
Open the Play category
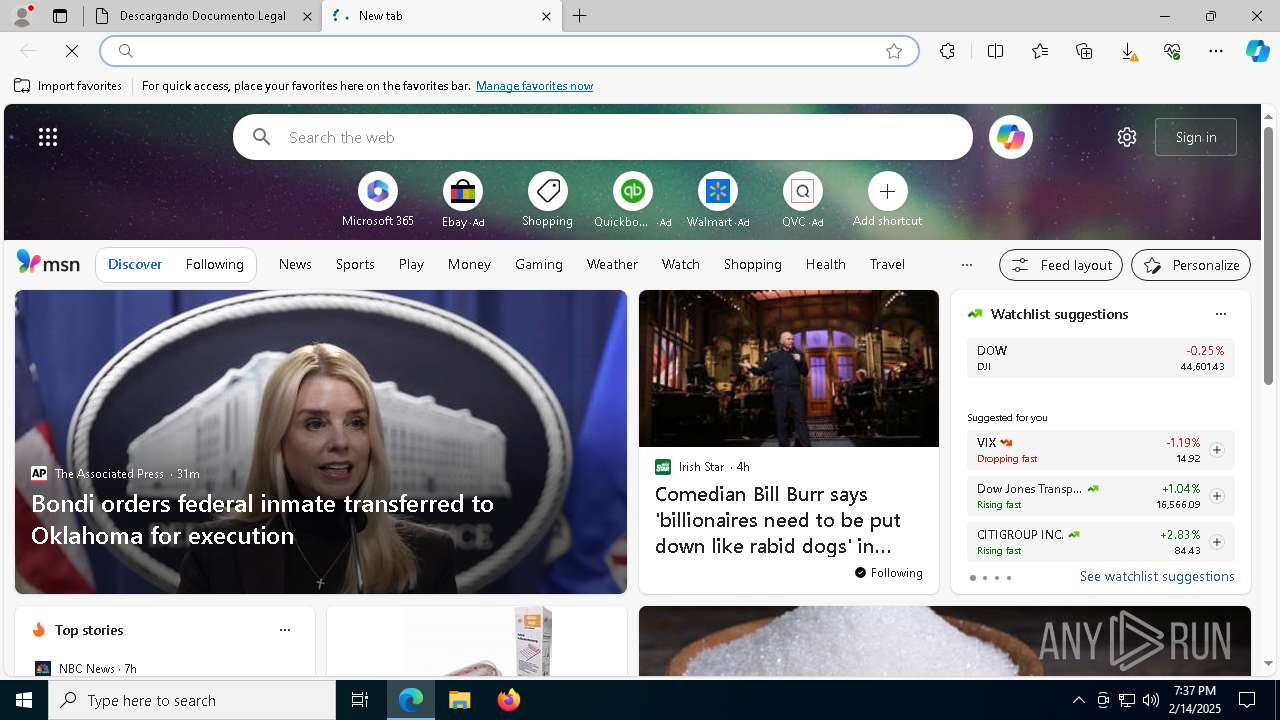coord(411,265)
